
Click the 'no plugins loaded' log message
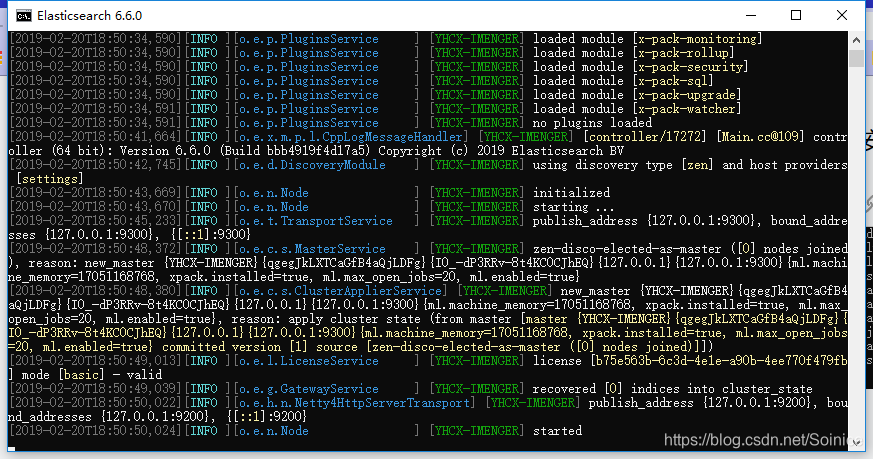pos(592,123)
